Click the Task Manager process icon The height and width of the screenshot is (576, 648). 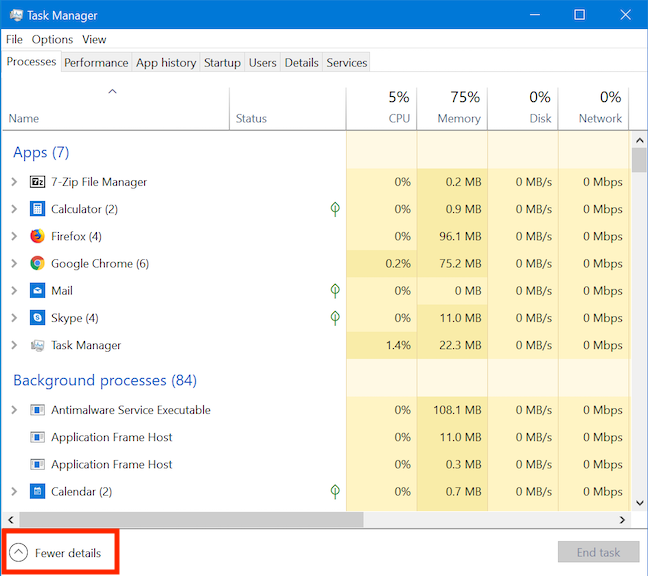pos(37,345)
